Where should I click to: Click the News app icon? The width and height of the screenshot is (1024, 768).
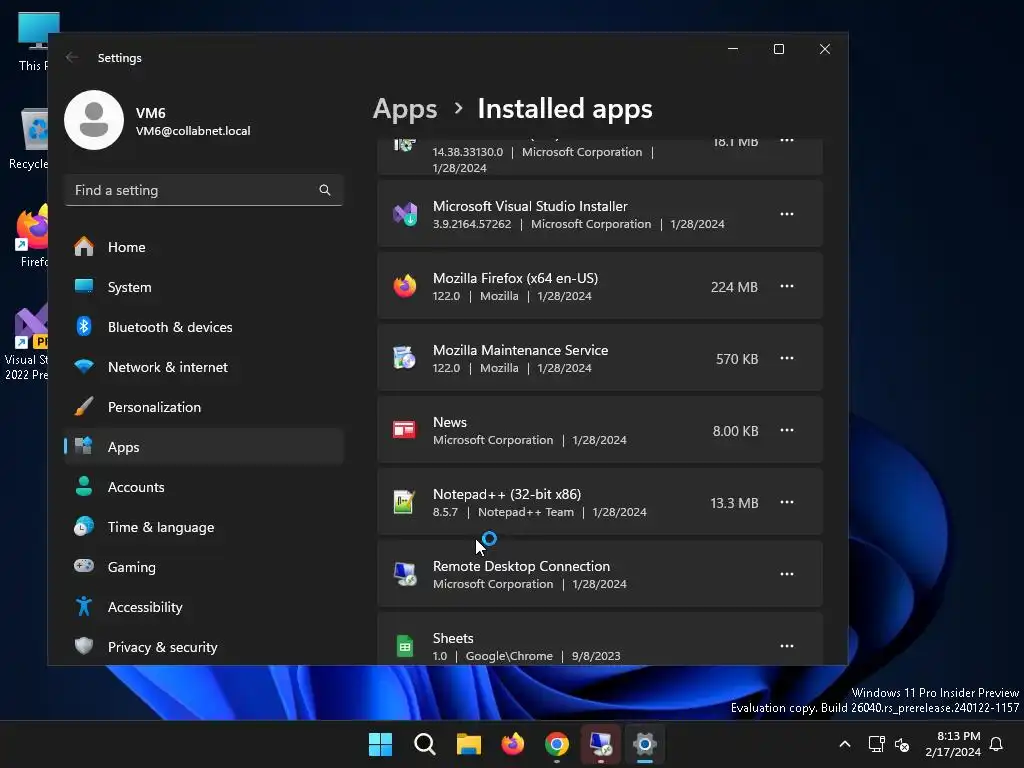click(x=405, y=430)
